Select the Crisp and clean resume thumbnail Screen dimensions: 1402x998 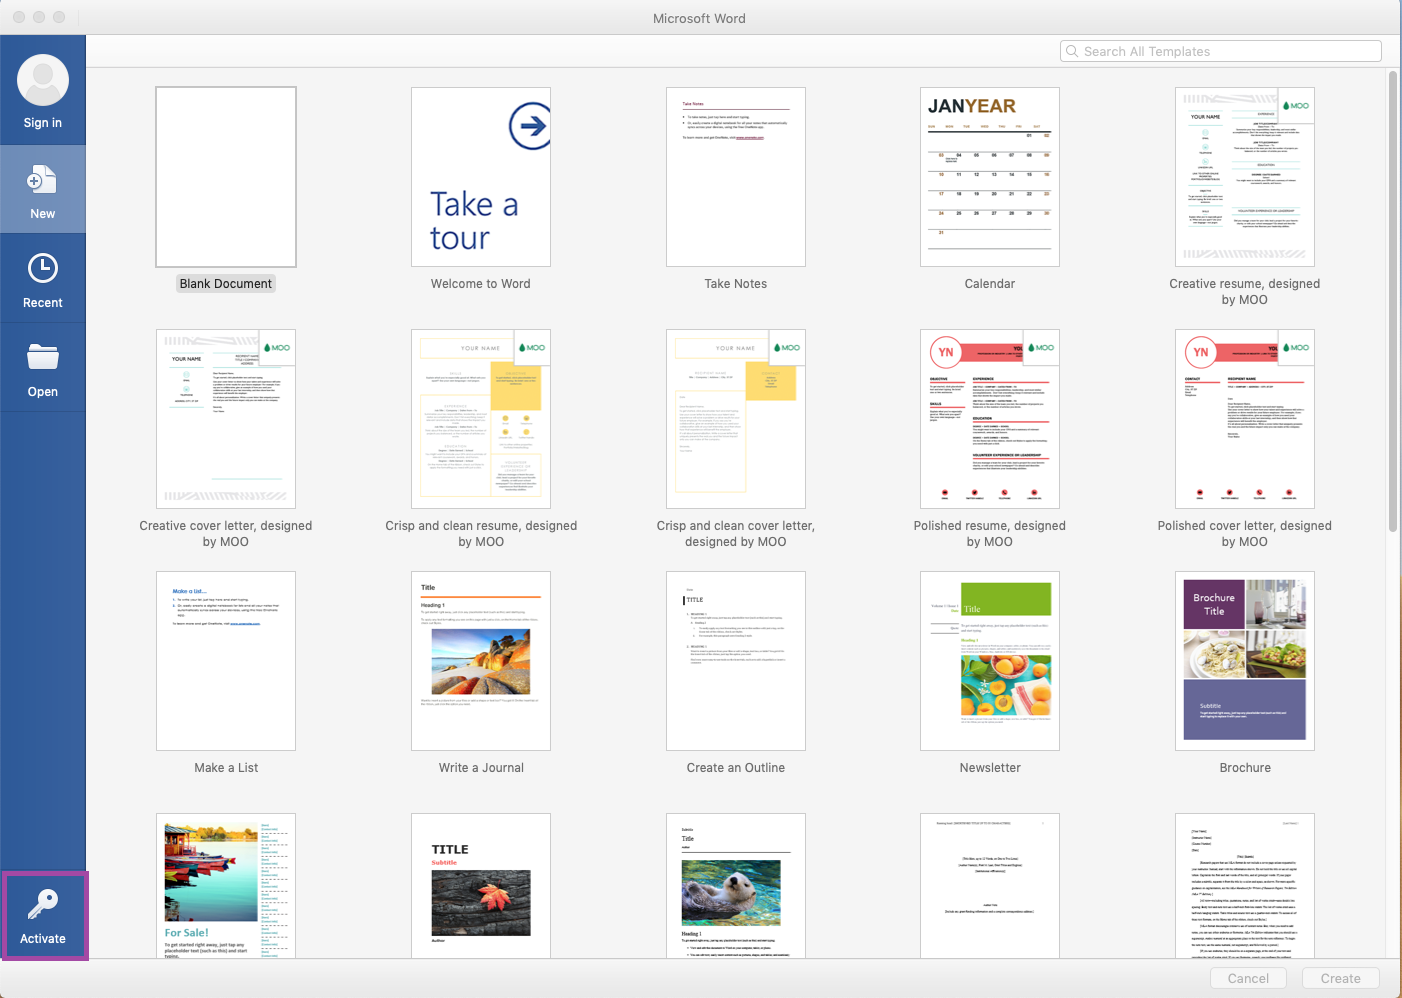(x=481, y=419)
